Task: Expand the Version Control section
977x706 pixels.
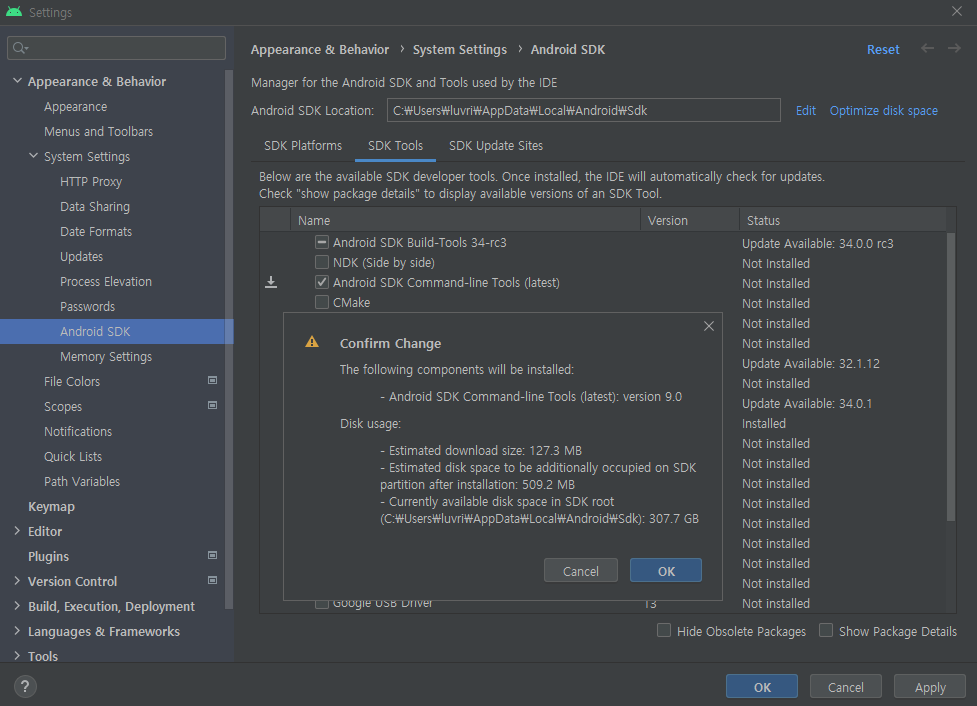Action: point(17,581)
